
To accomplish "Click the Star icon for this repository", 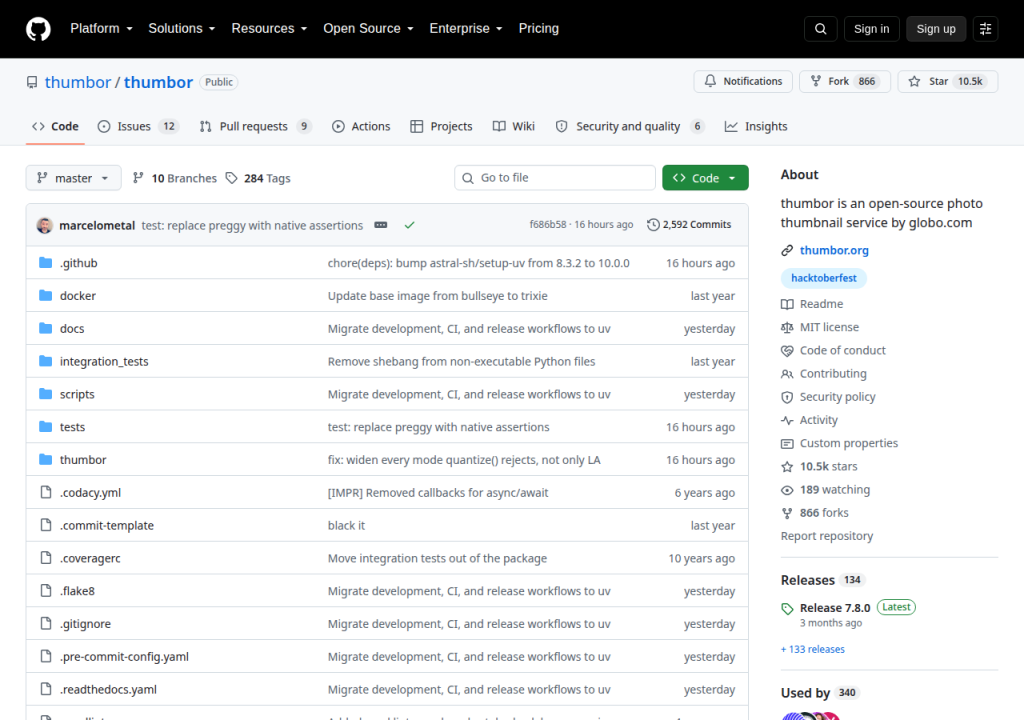I will (914, 81).
